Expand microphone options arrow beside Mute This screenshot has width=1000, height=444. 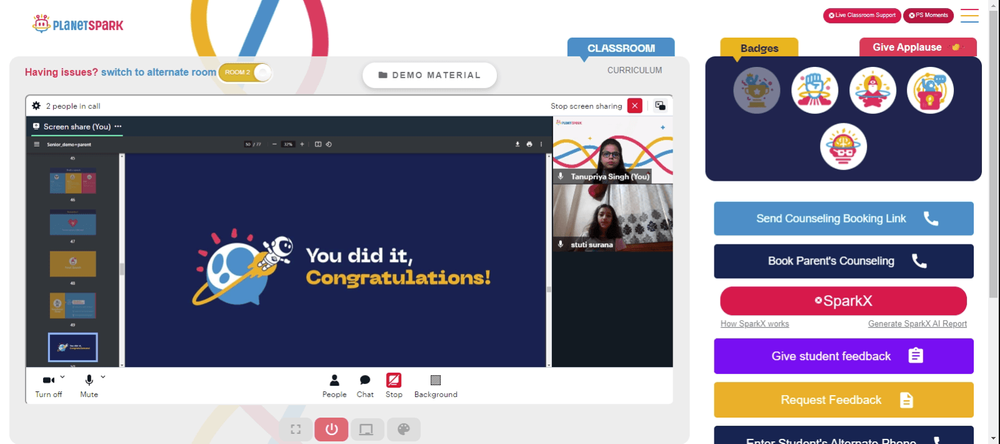(x=103, y=377)
